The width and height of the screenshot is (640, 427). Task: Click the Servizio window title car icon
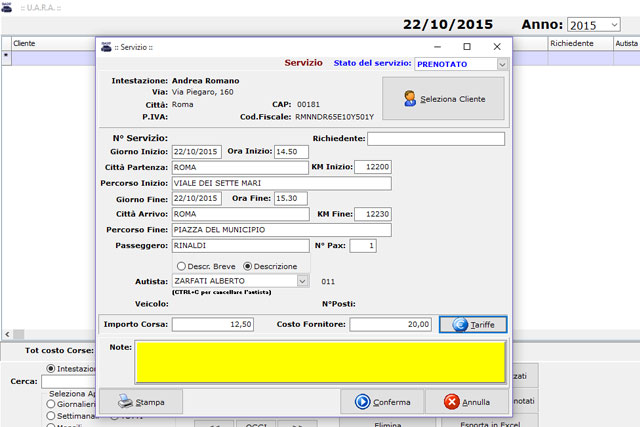point(106,47)
